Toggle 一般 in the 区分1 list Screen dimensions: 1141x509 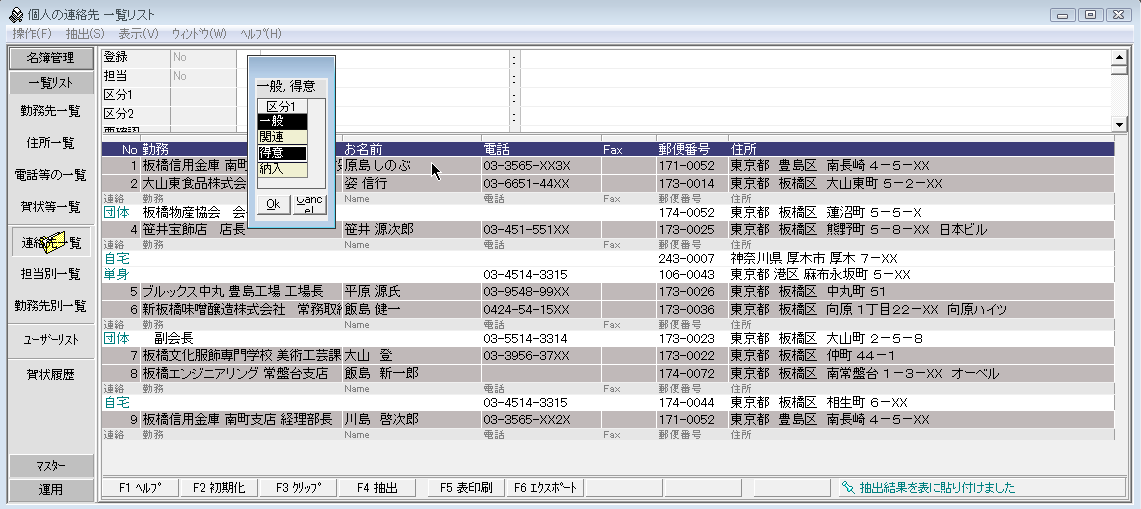coord(282,121)
